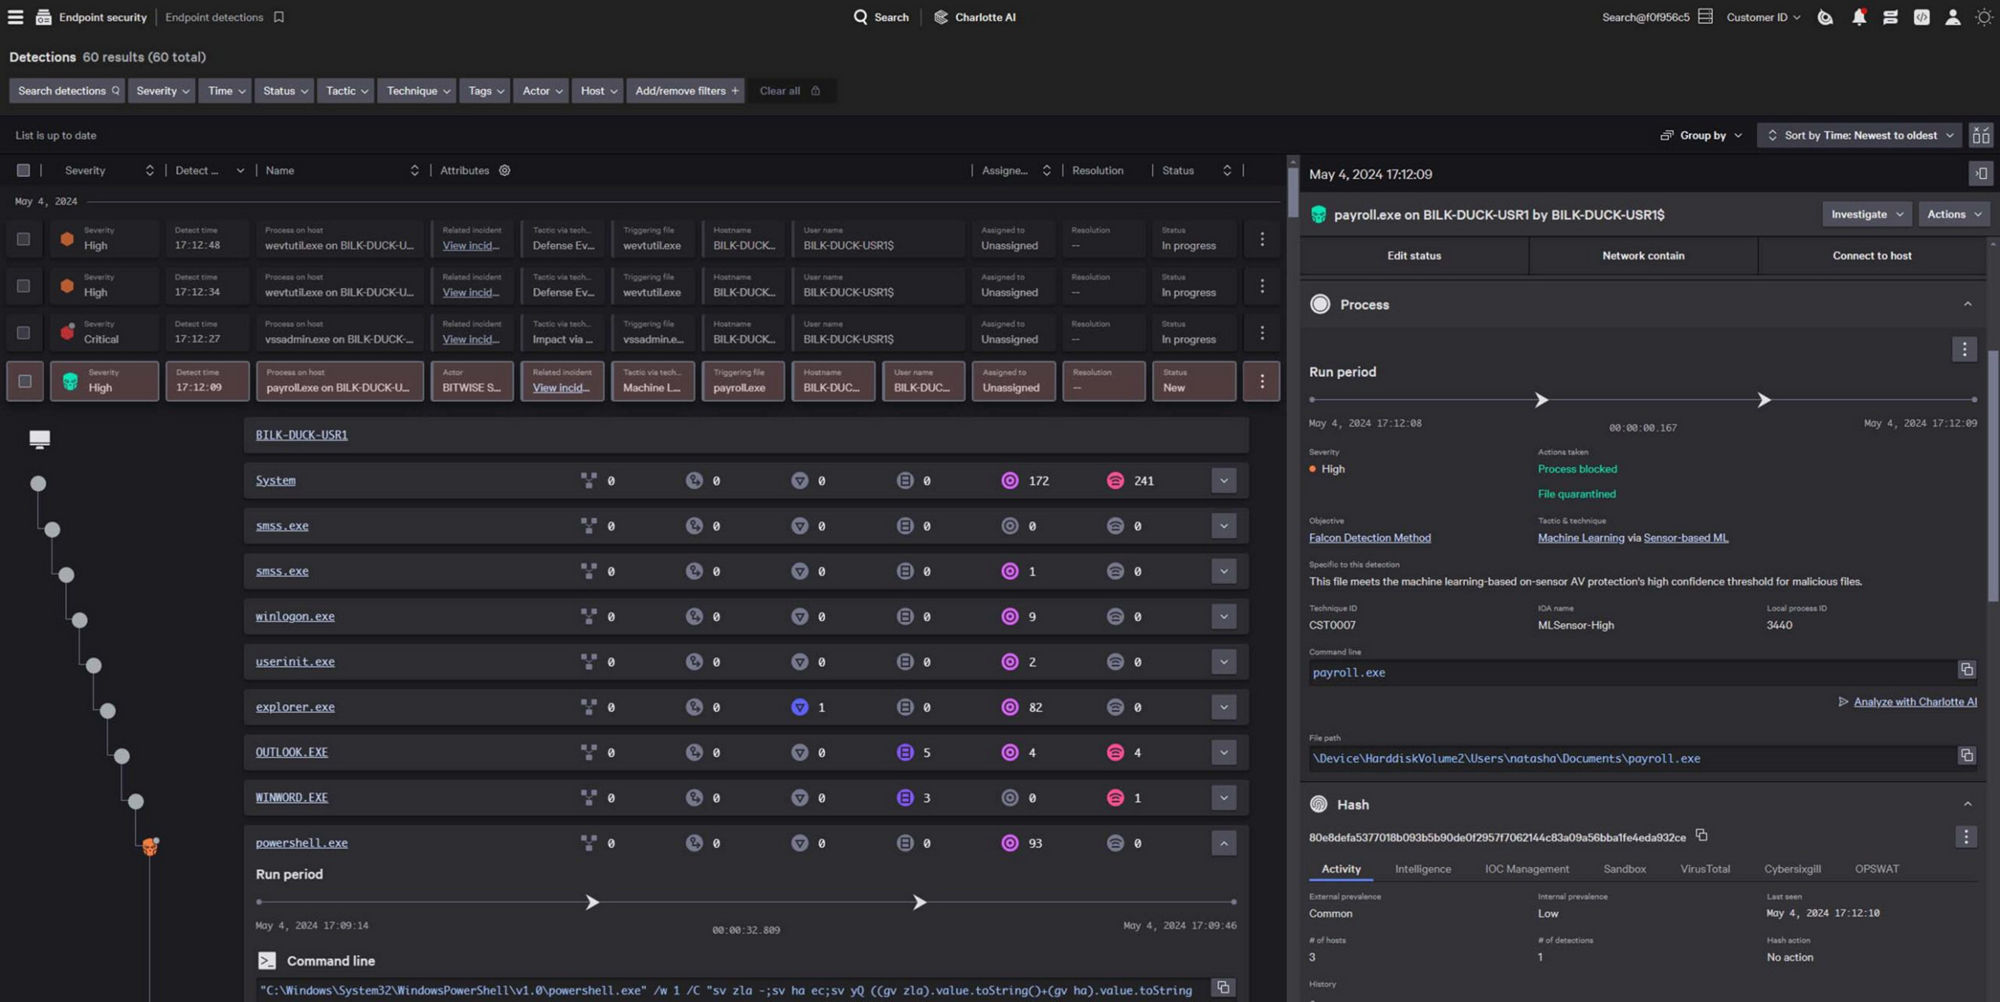Open the Severity filter dropdown
Image resolution: width=2000 pixels, height=1002 pixels.
[x=161, y=90]
